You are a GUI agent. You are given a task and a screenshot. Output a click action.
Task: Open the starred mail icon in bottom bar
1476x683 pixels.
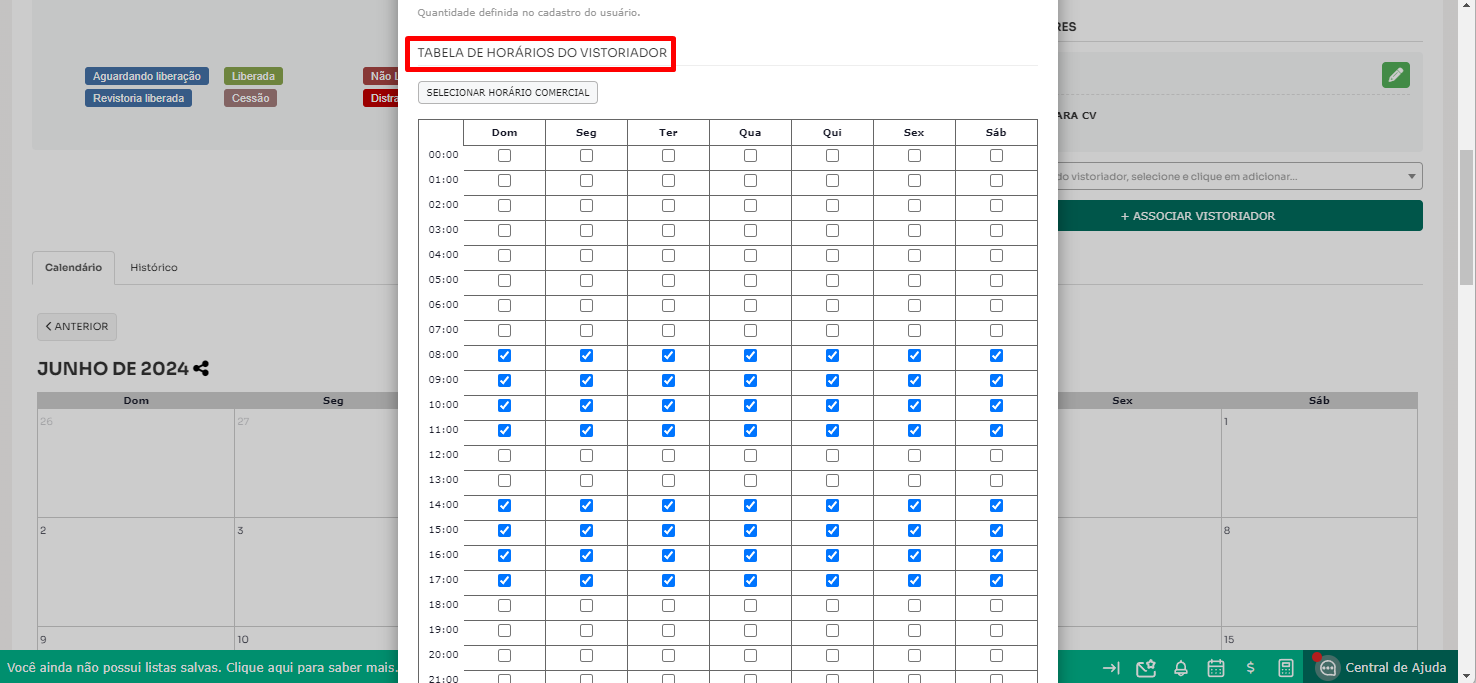pos(1146,668)
